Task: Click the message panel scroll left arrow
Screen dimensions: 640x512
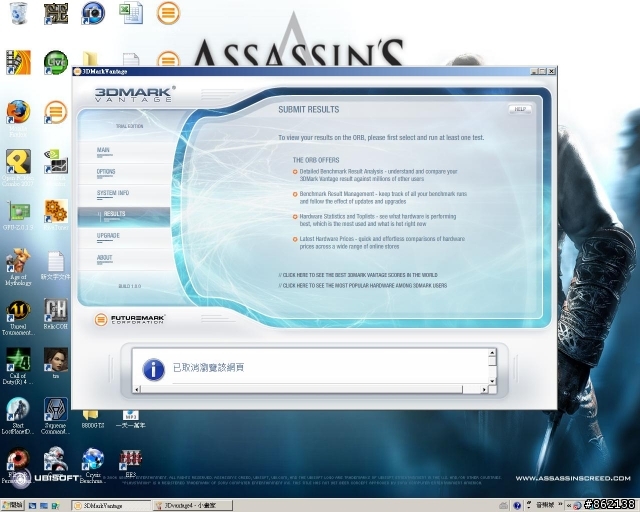Action: tap(137, 390)
